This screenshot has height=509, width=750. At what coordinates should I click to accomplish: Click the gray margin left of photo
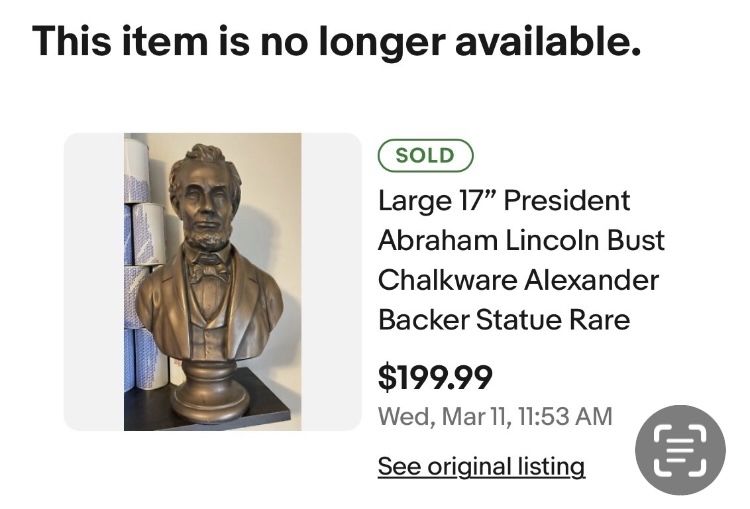point(93,282)
